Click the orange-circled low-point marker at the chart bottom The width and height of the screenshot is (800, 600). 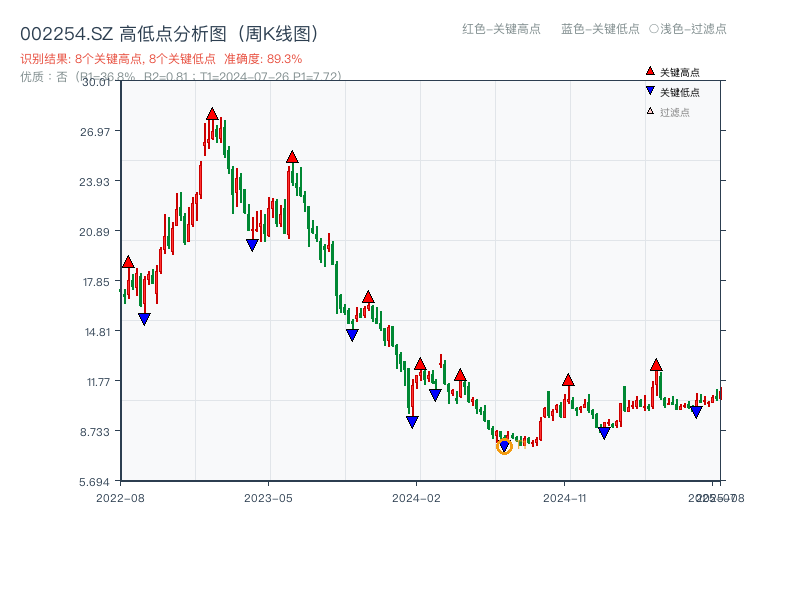tap(504, 445)
